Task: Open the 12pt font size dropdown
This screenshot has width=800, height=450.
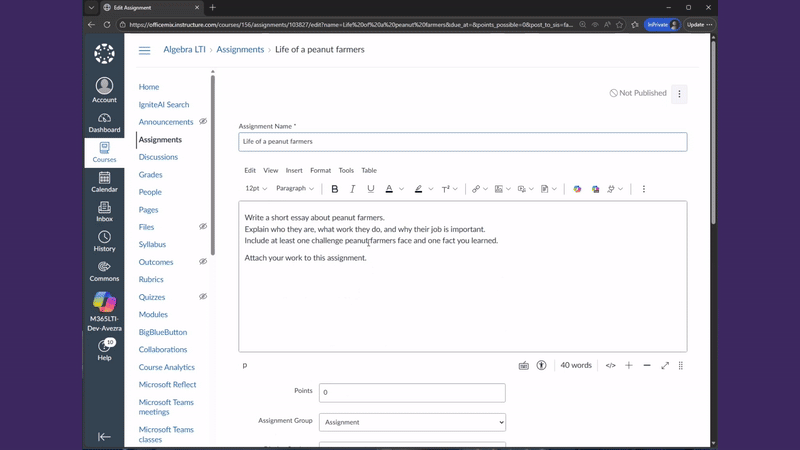Action: (256, 189)
